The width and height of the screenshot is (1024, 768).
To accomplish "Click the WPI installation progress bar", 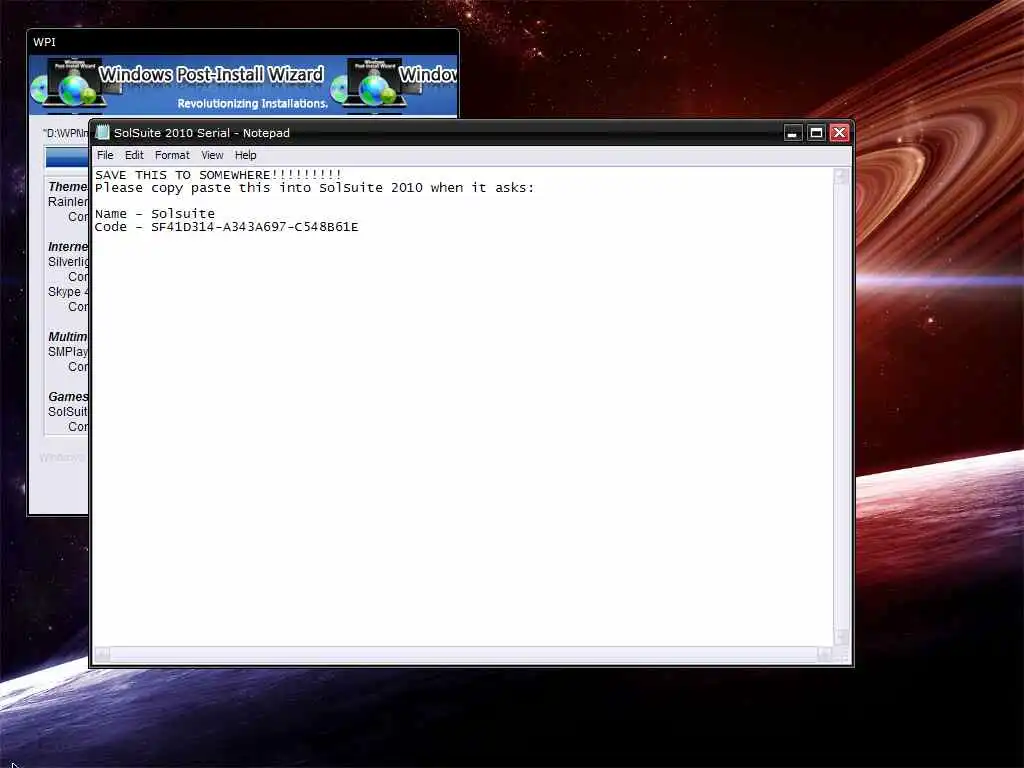I will pyautogui.click(x=67, y=157).
